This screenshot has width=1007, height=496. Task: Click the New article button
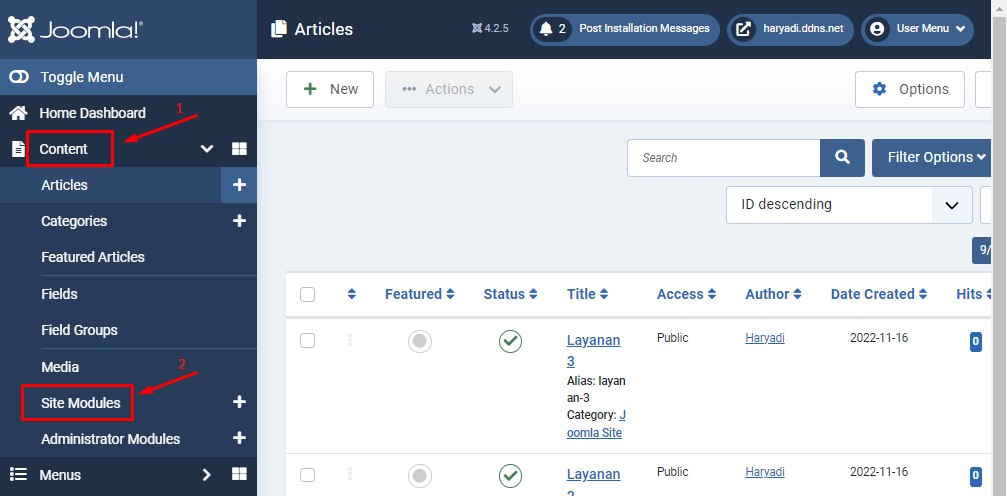[330, 89]
